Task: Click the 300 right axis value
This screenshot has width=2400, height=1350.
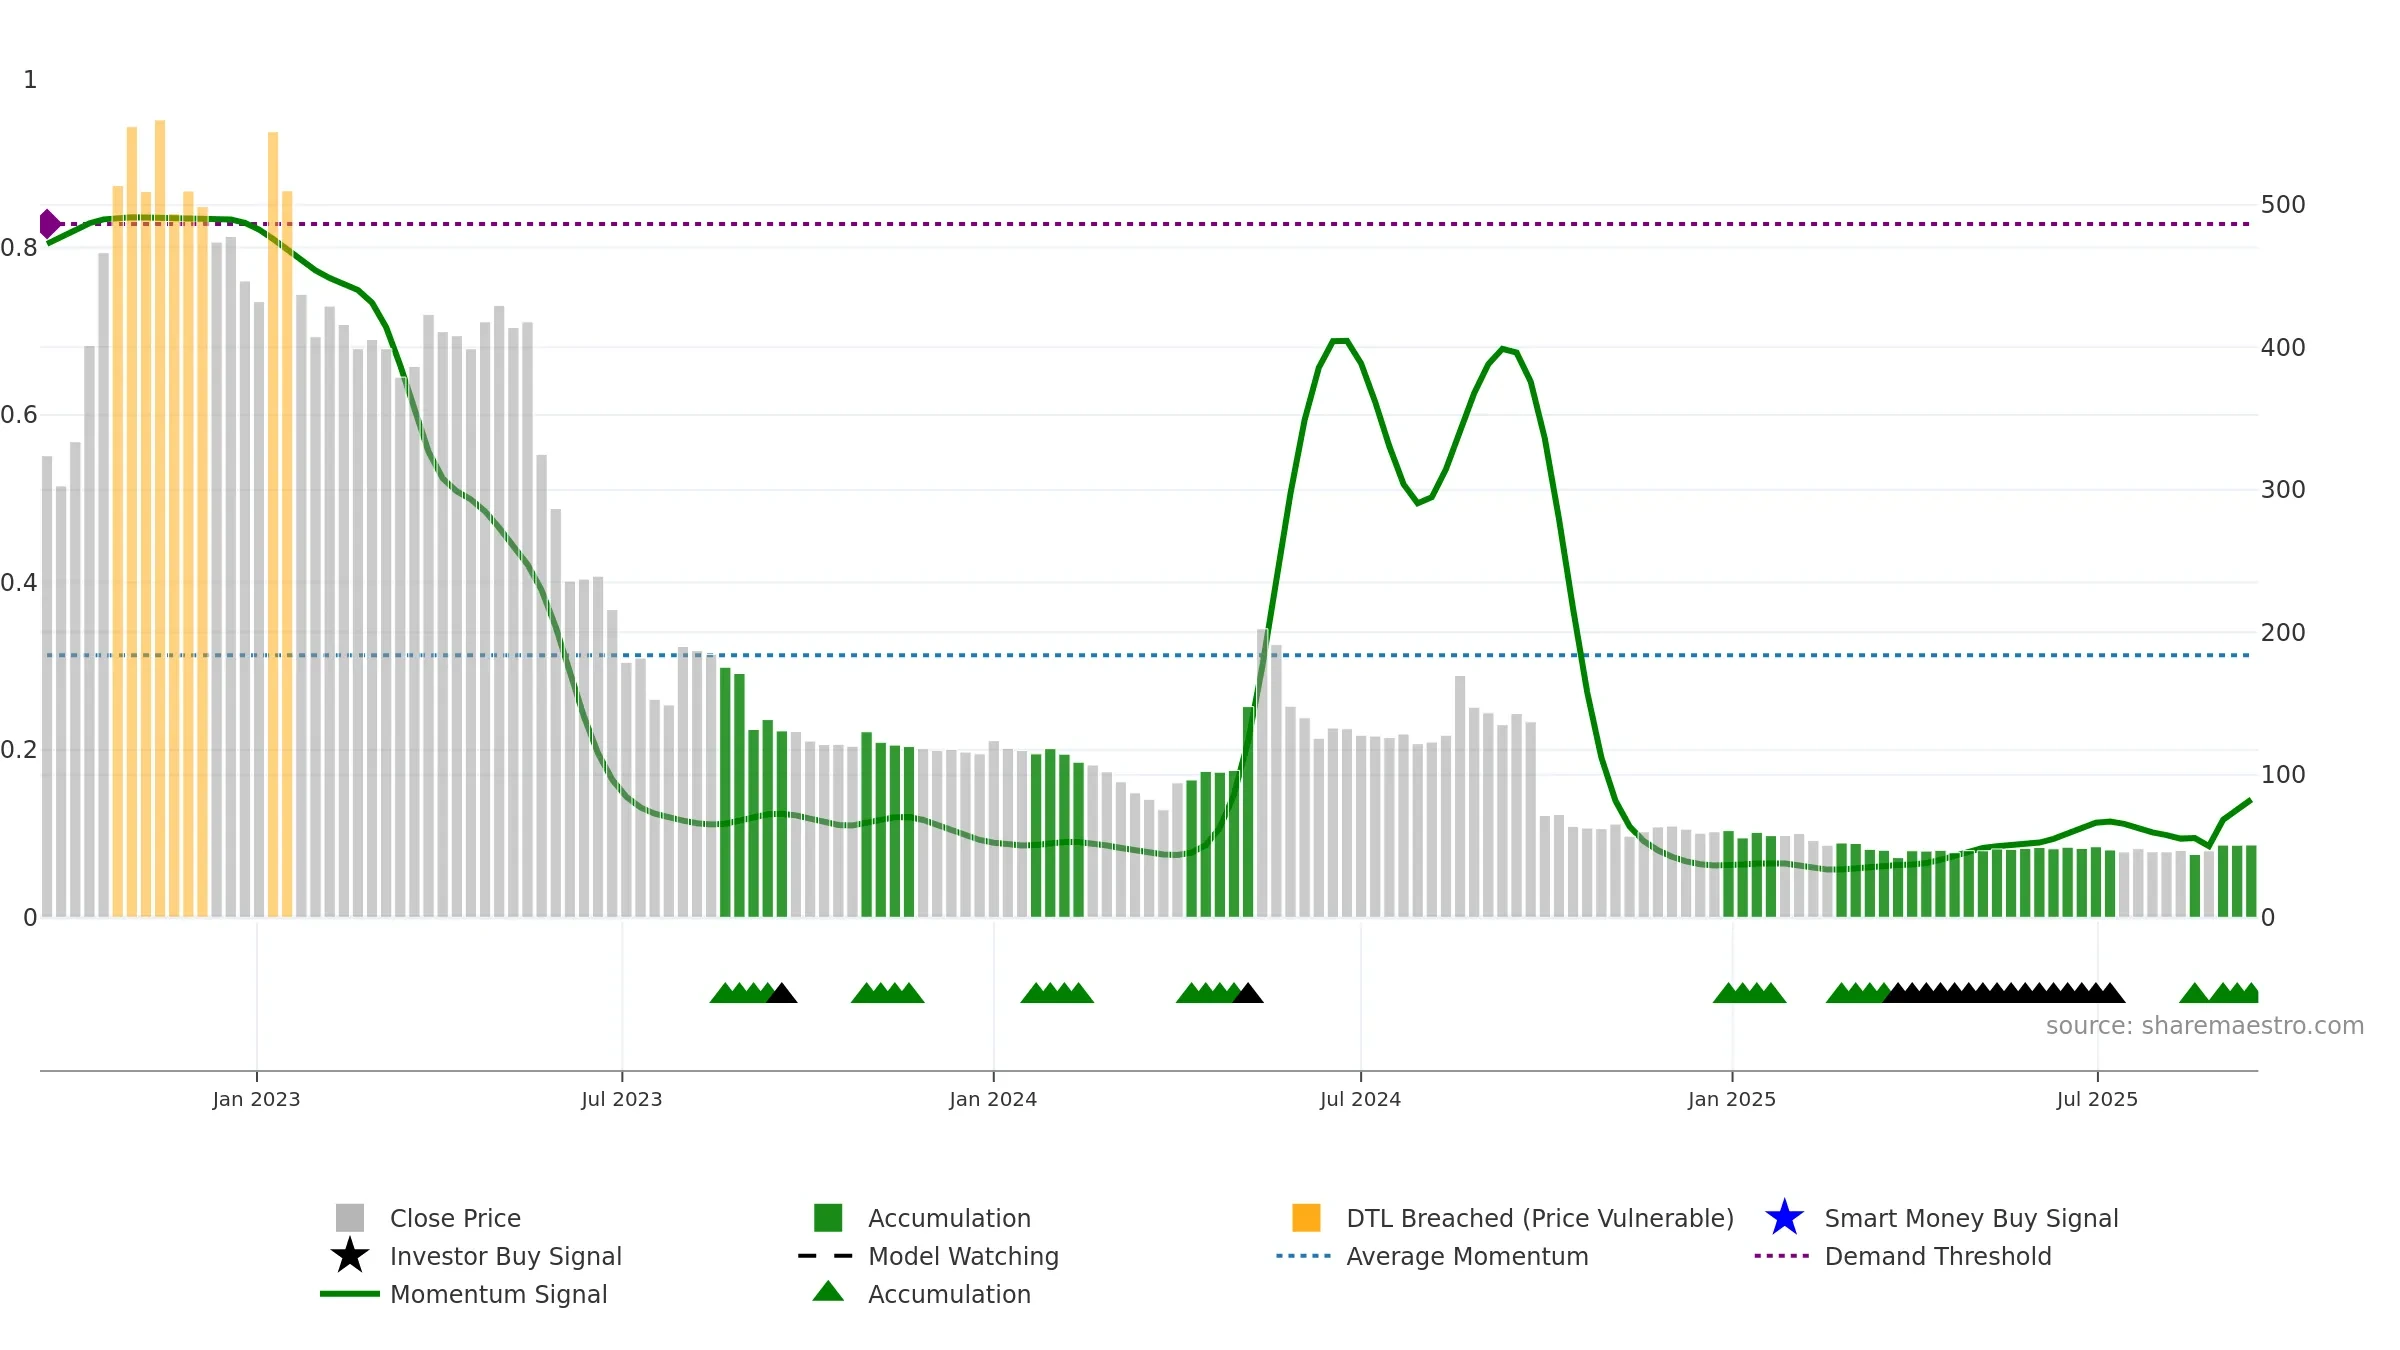Action: click(x=2283, y=490)
